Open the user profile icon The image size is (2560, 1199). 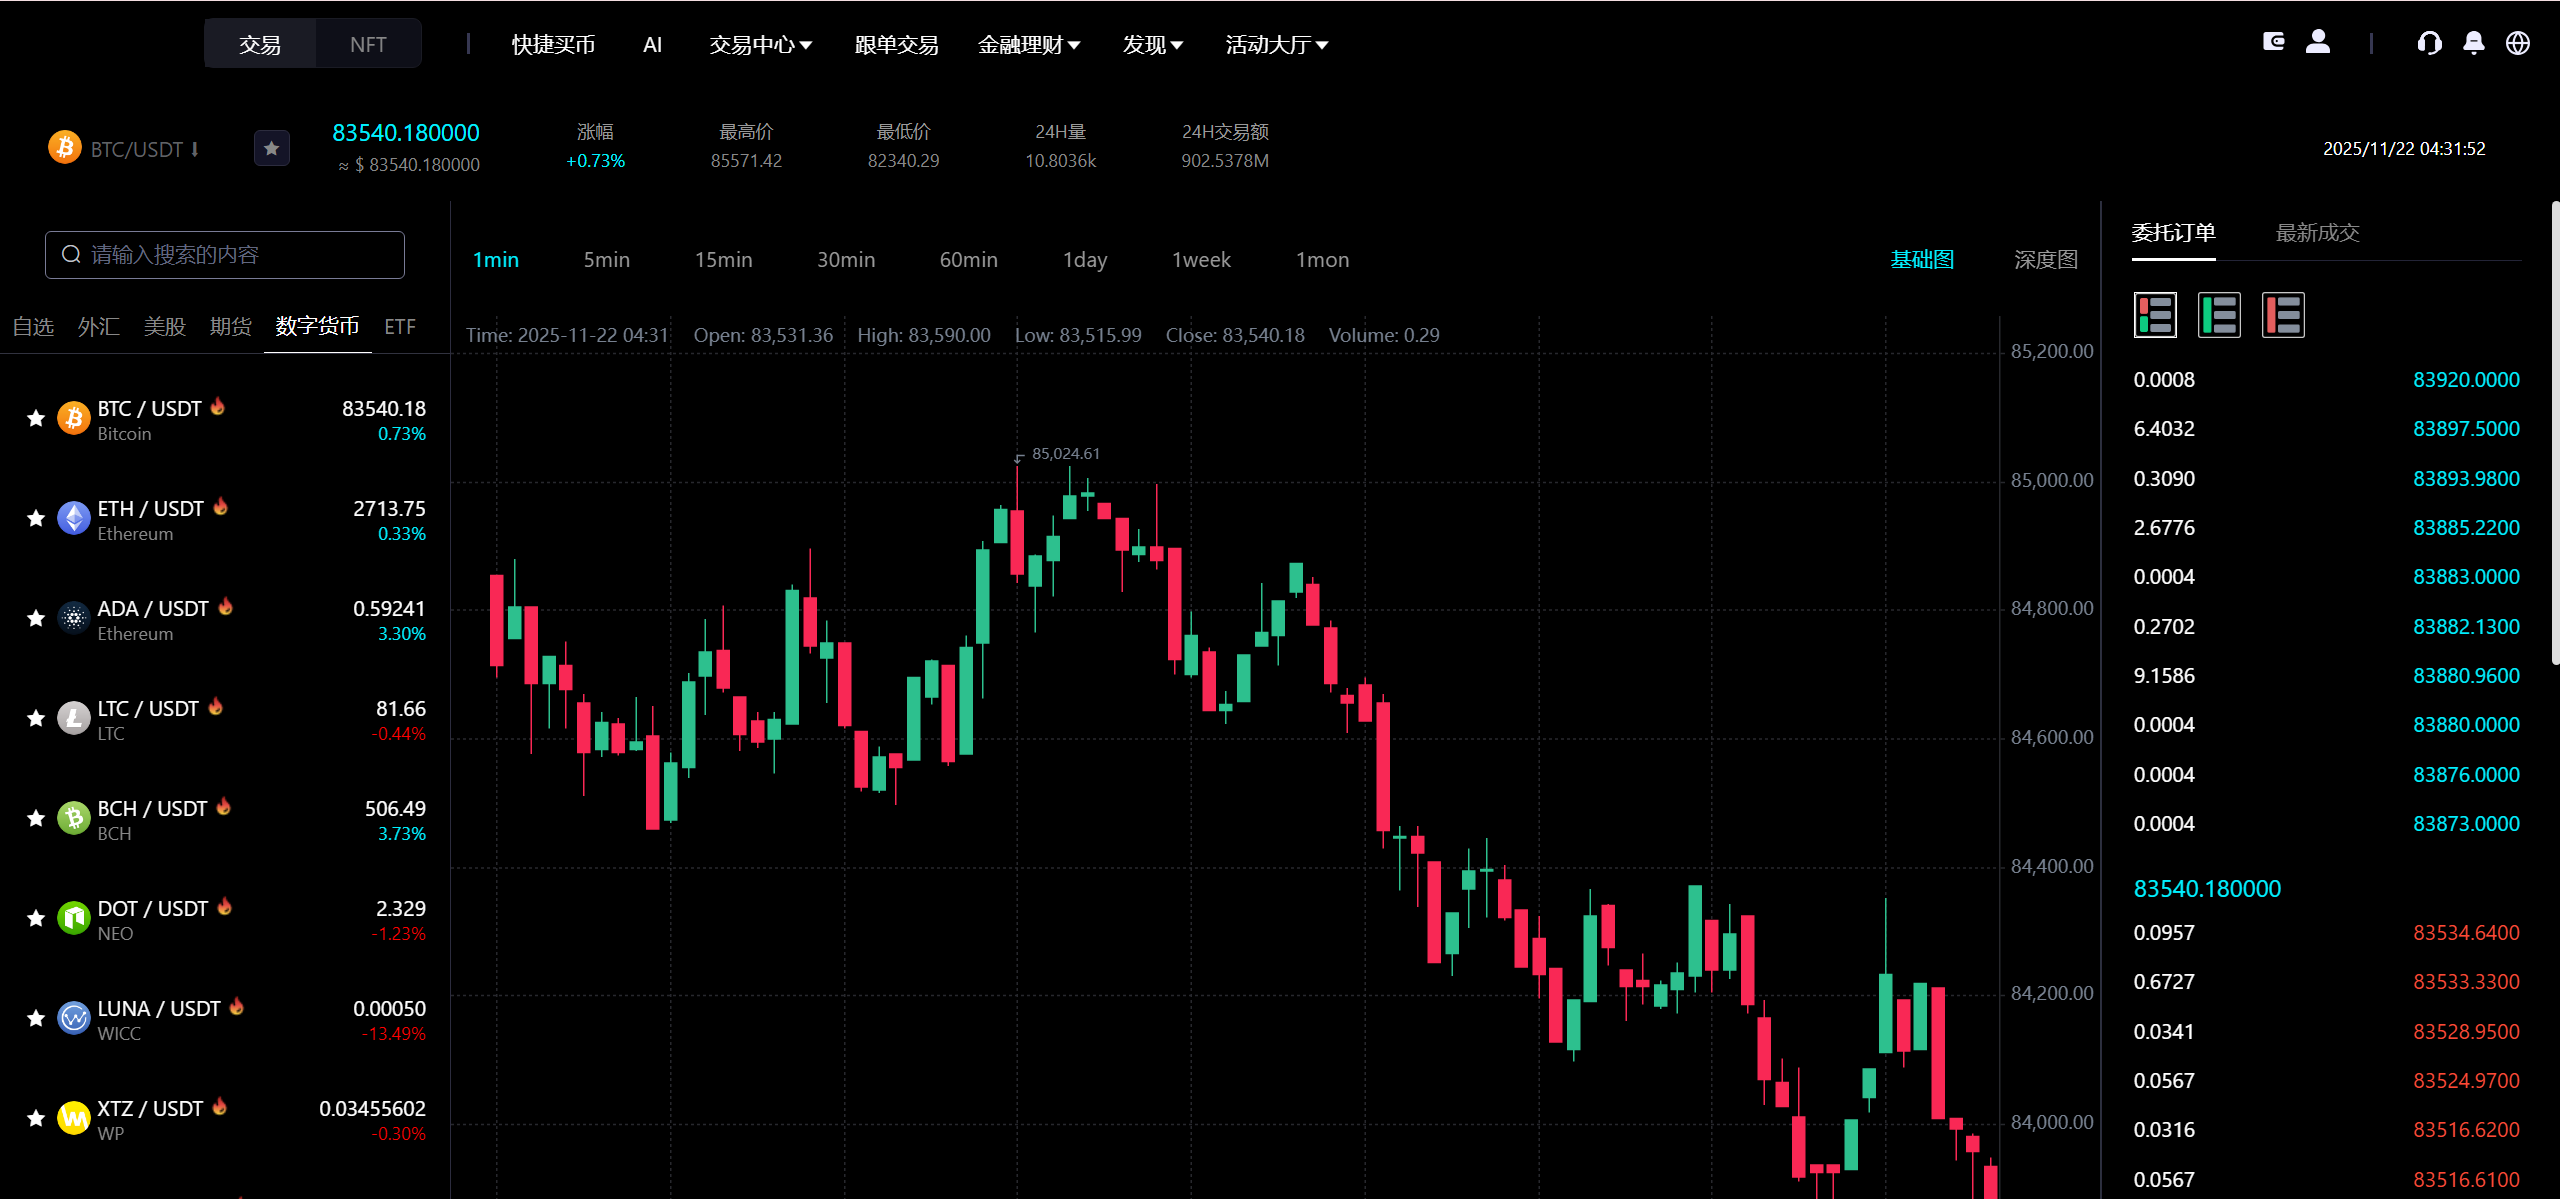(2318, 42)
